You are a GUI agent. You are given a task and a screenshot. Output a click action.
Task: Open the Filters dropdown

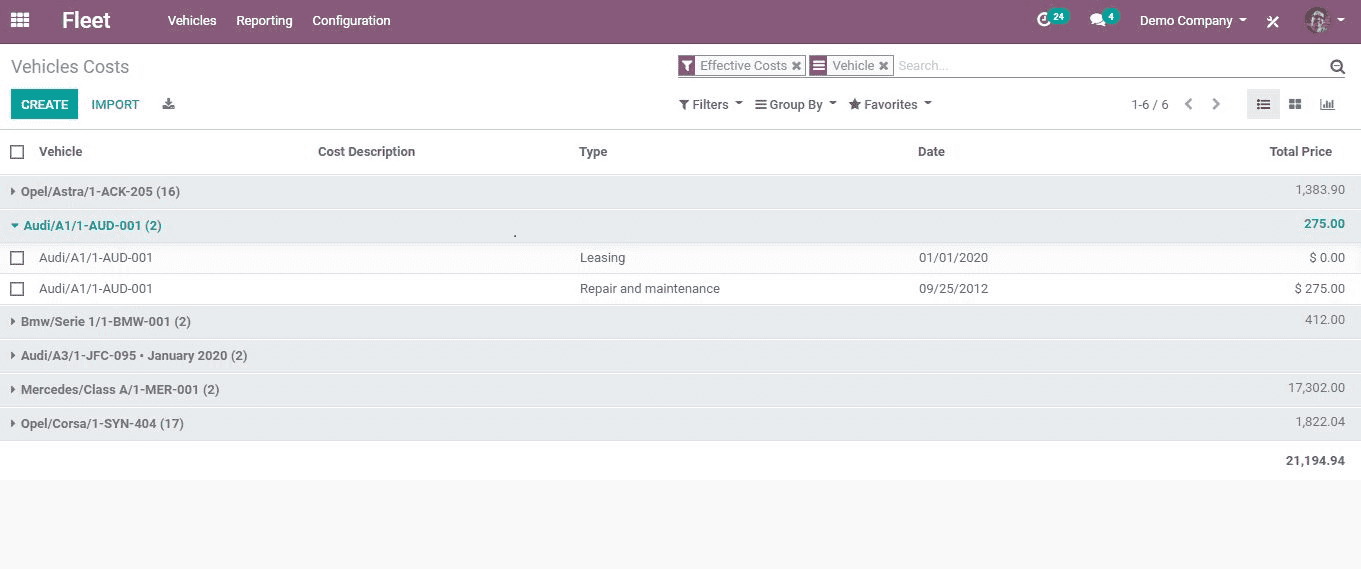711,104
